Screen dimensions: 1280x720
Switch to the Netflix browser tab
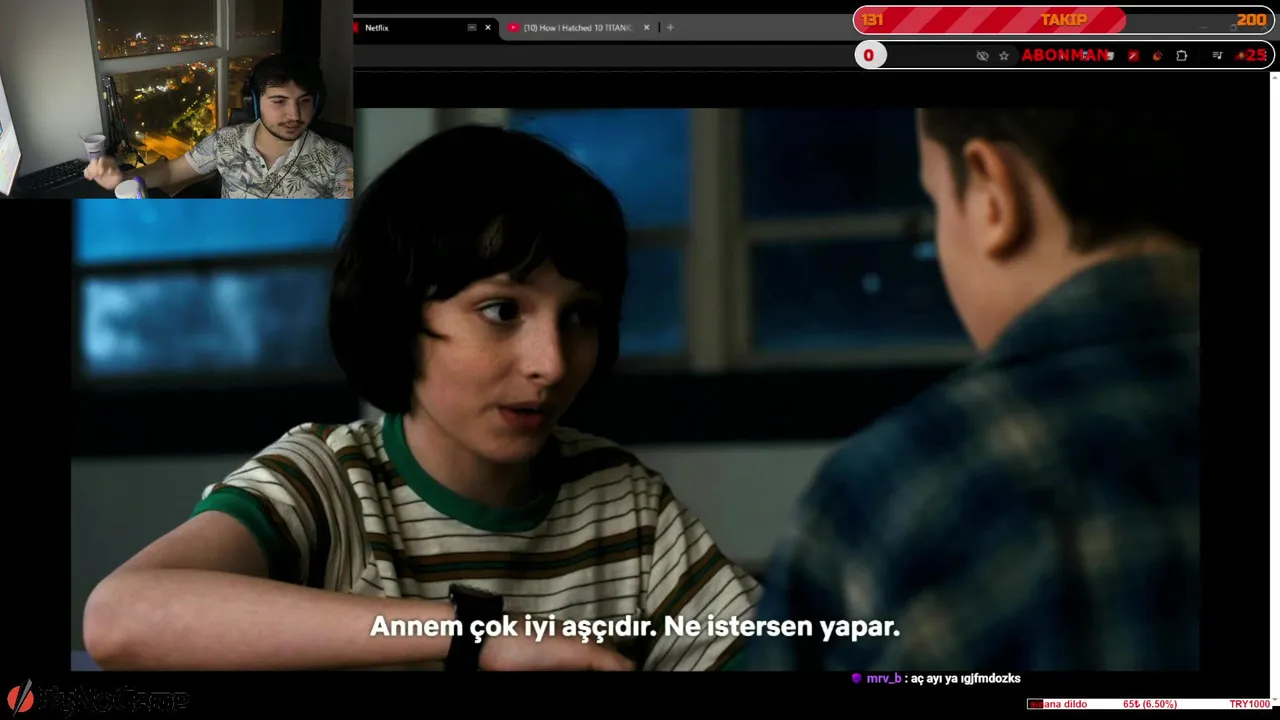pos(425,28)
